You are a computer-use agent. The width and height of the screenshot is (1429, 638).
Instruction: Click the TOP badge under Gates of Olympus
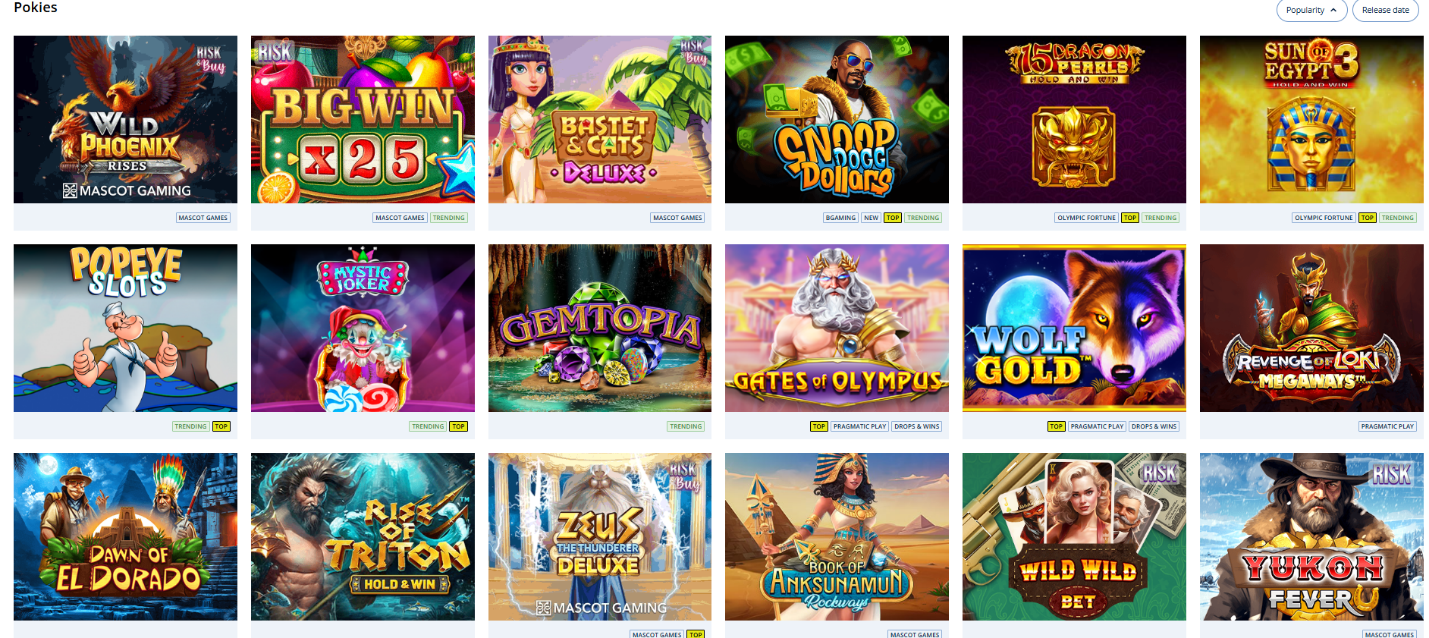pyautogui.click(x=819, y=427)
